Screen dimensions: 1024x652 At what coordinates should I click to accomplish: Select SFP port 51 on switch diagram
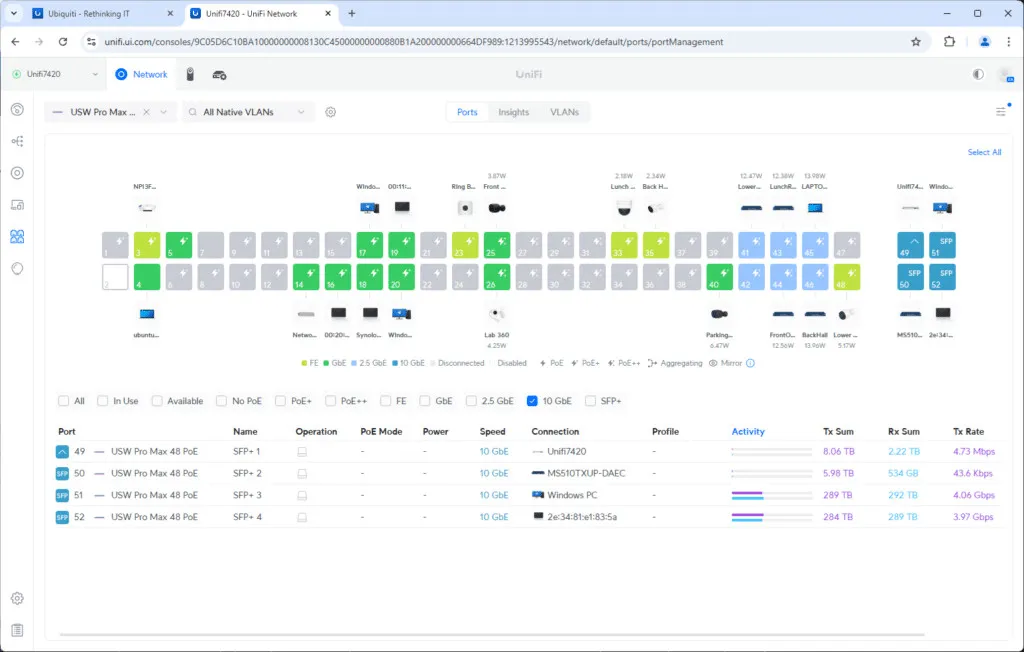(942, 246)
